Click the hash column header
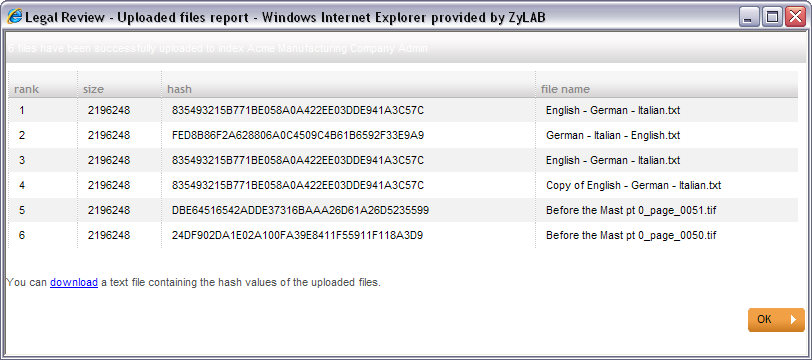This screenshot has width=812, height=360. (179, 89)
